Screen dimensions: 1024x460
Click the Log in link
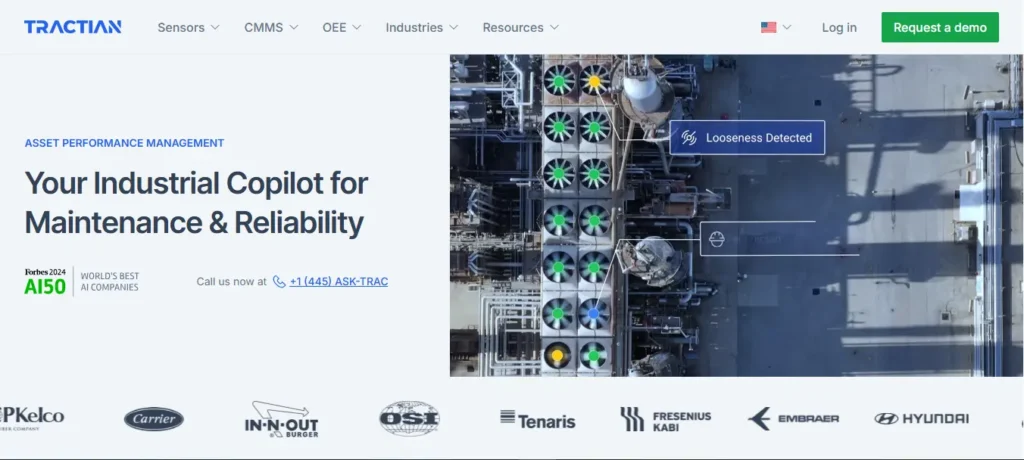839,27
